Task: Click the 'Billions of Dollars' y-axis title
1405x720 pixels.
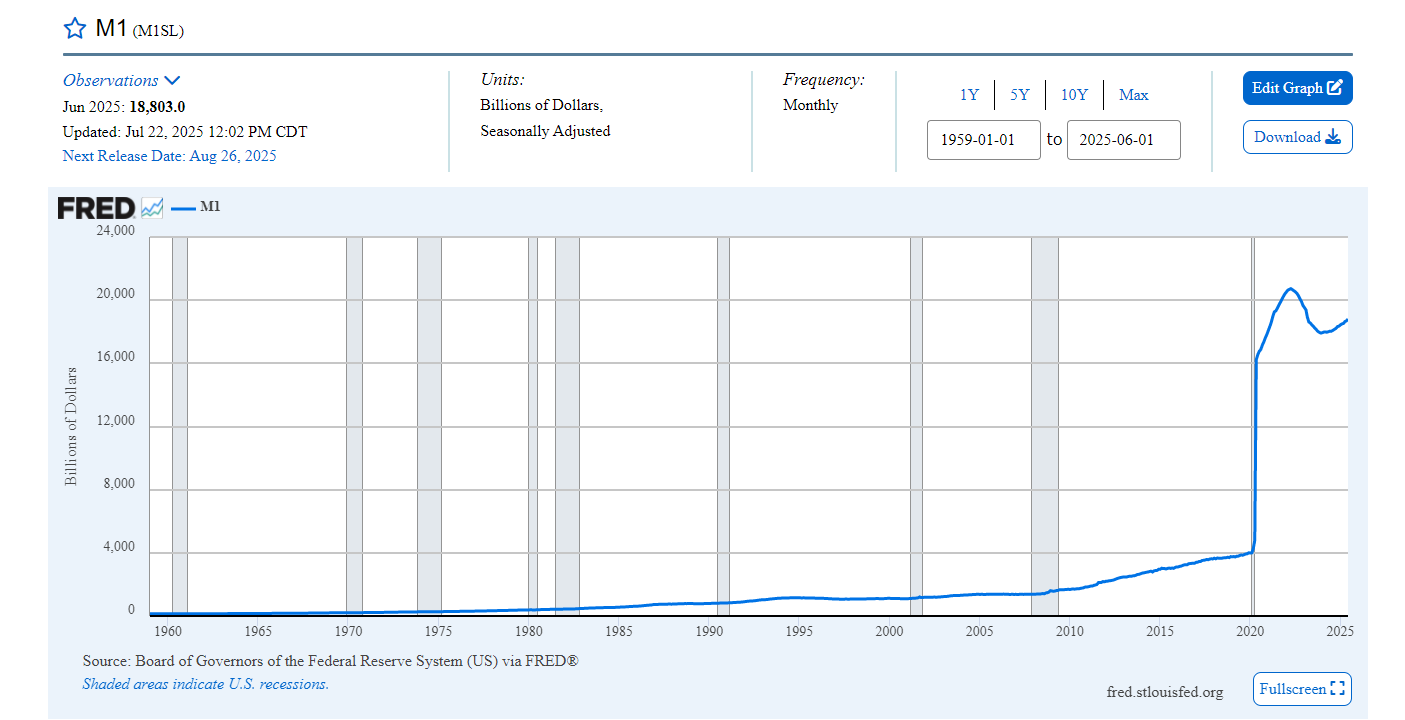Action: (71, 427)
